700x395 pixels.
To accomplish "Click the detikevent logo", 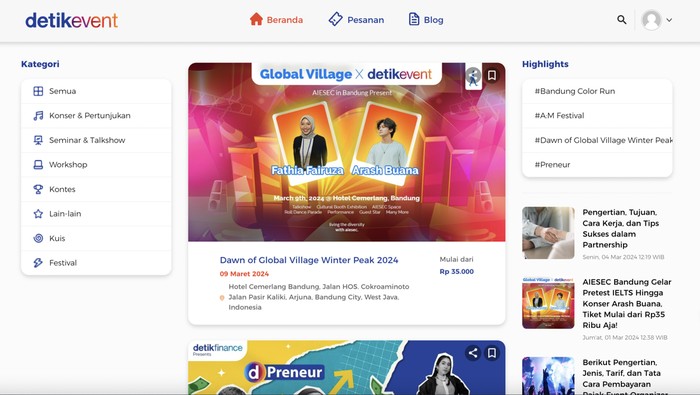I will tap(71, 20).
